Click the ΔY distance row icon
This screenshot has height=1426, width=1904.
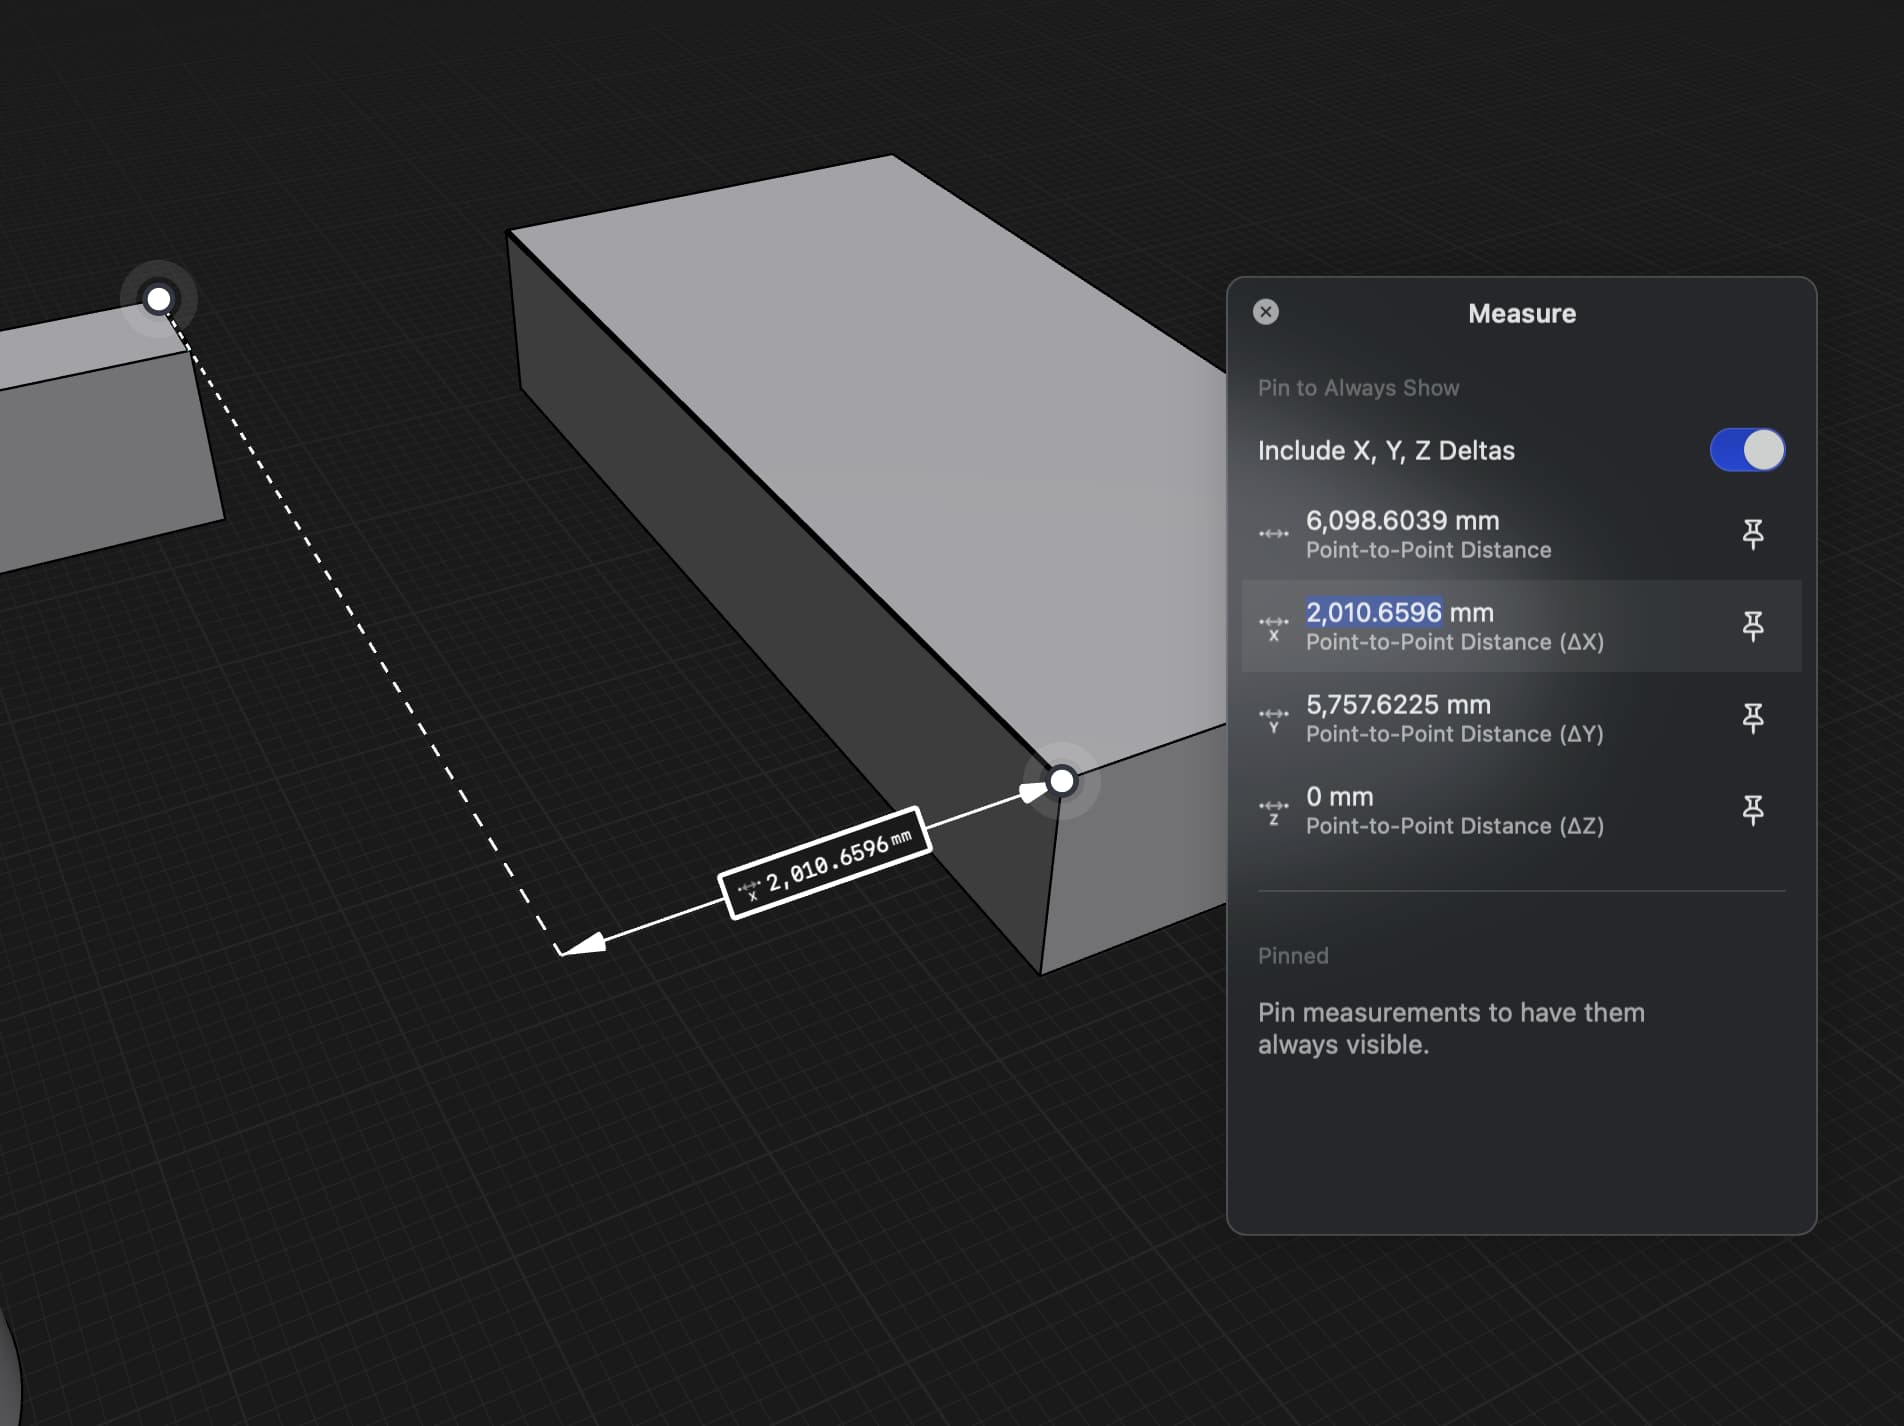(x=1273, y=720)
